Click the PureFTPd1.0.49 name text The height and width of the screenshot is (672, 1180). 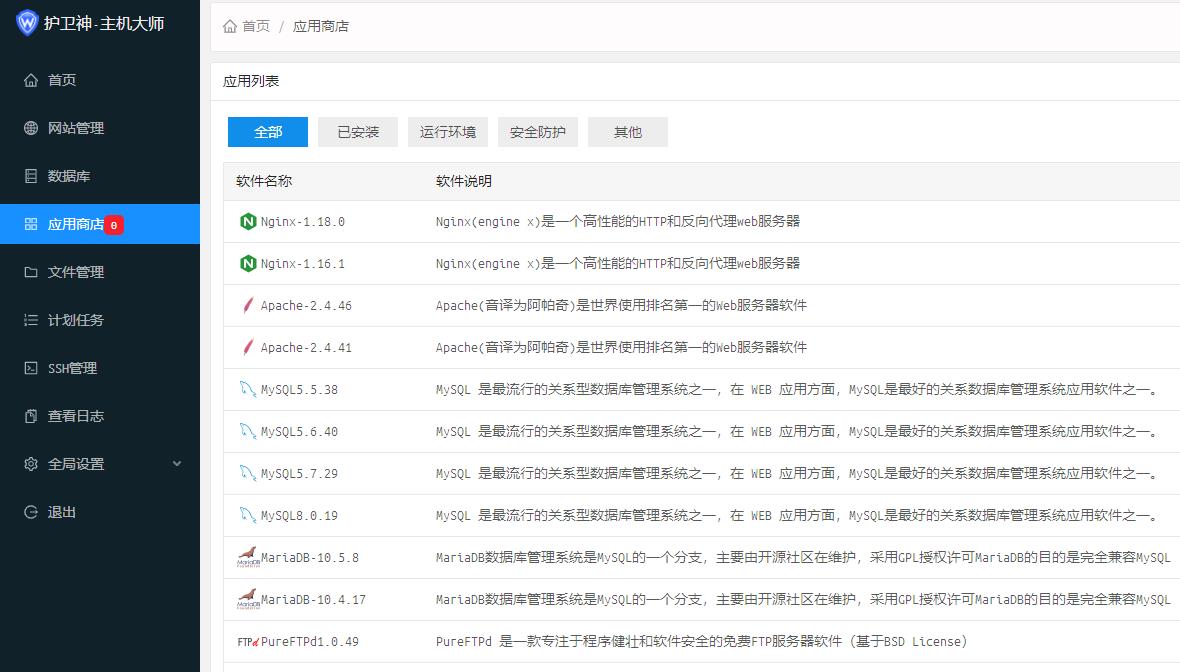(x=310, y=642)
